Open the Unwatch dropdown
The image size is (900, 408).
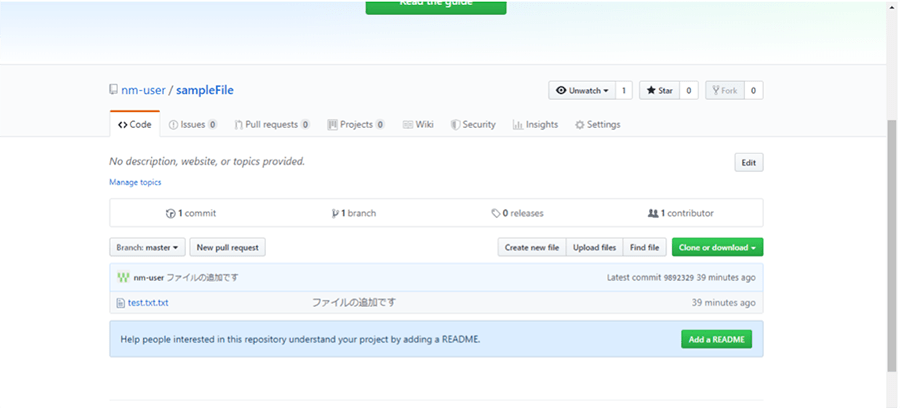pyautogui.click(x=582, y=91)
